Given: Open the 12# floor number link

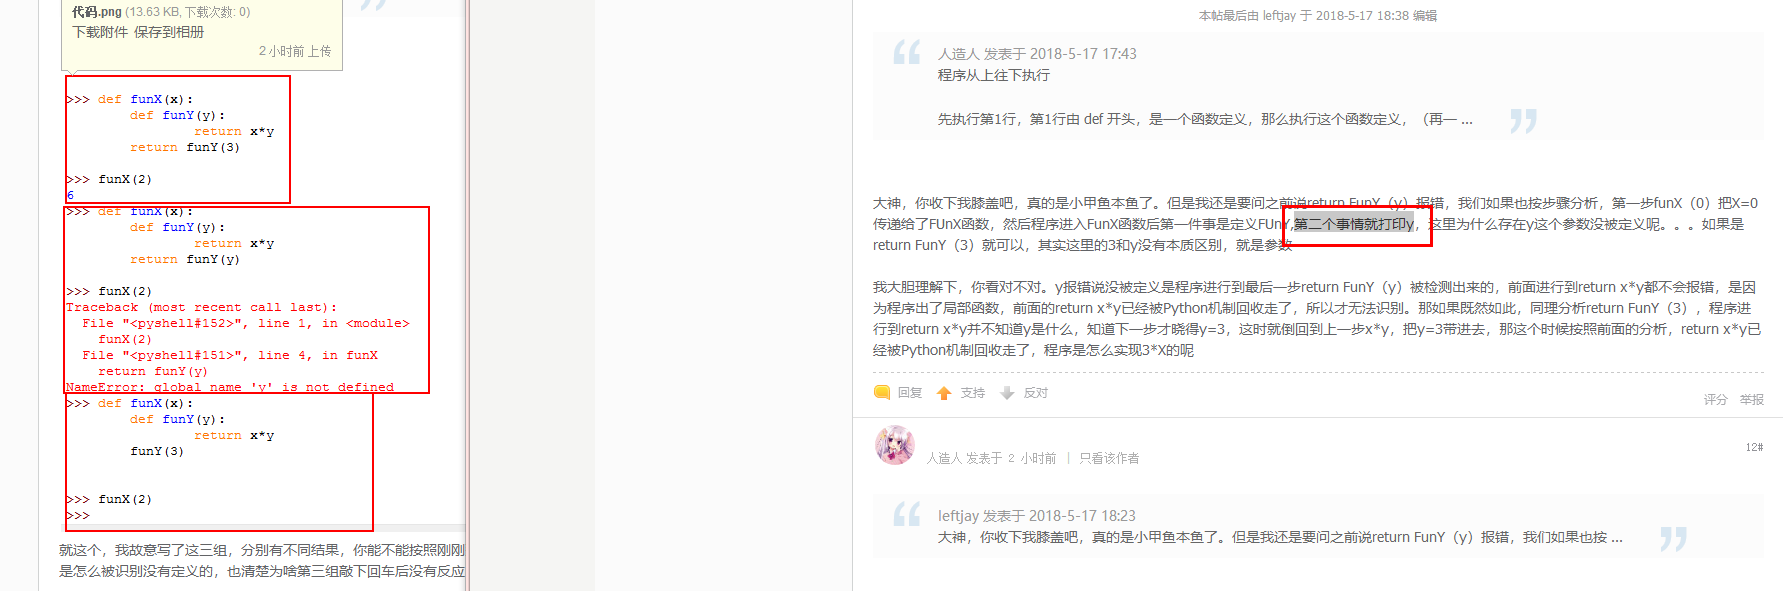Looking at the screenshot, I should 1755,447.
